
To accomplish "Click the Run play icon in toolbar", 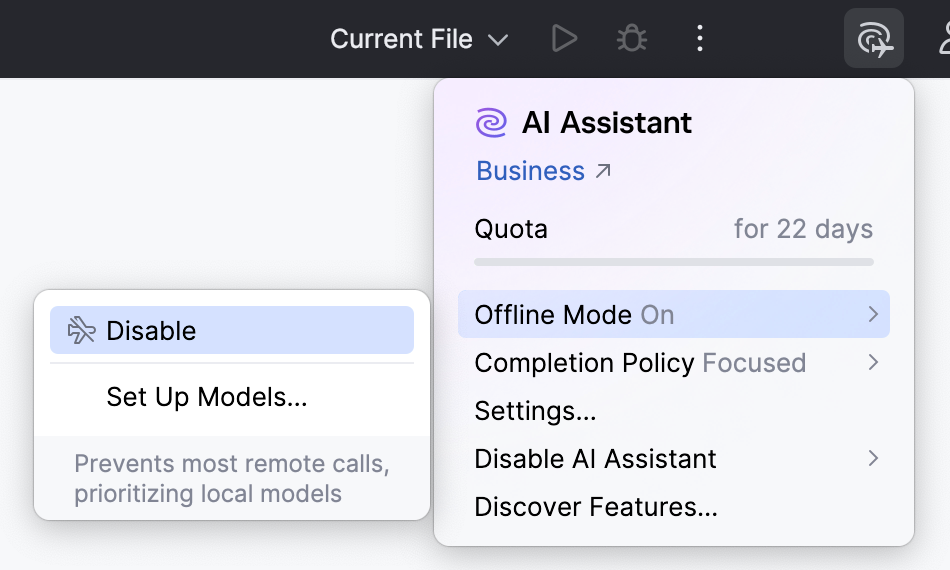I will coord(565,39).
